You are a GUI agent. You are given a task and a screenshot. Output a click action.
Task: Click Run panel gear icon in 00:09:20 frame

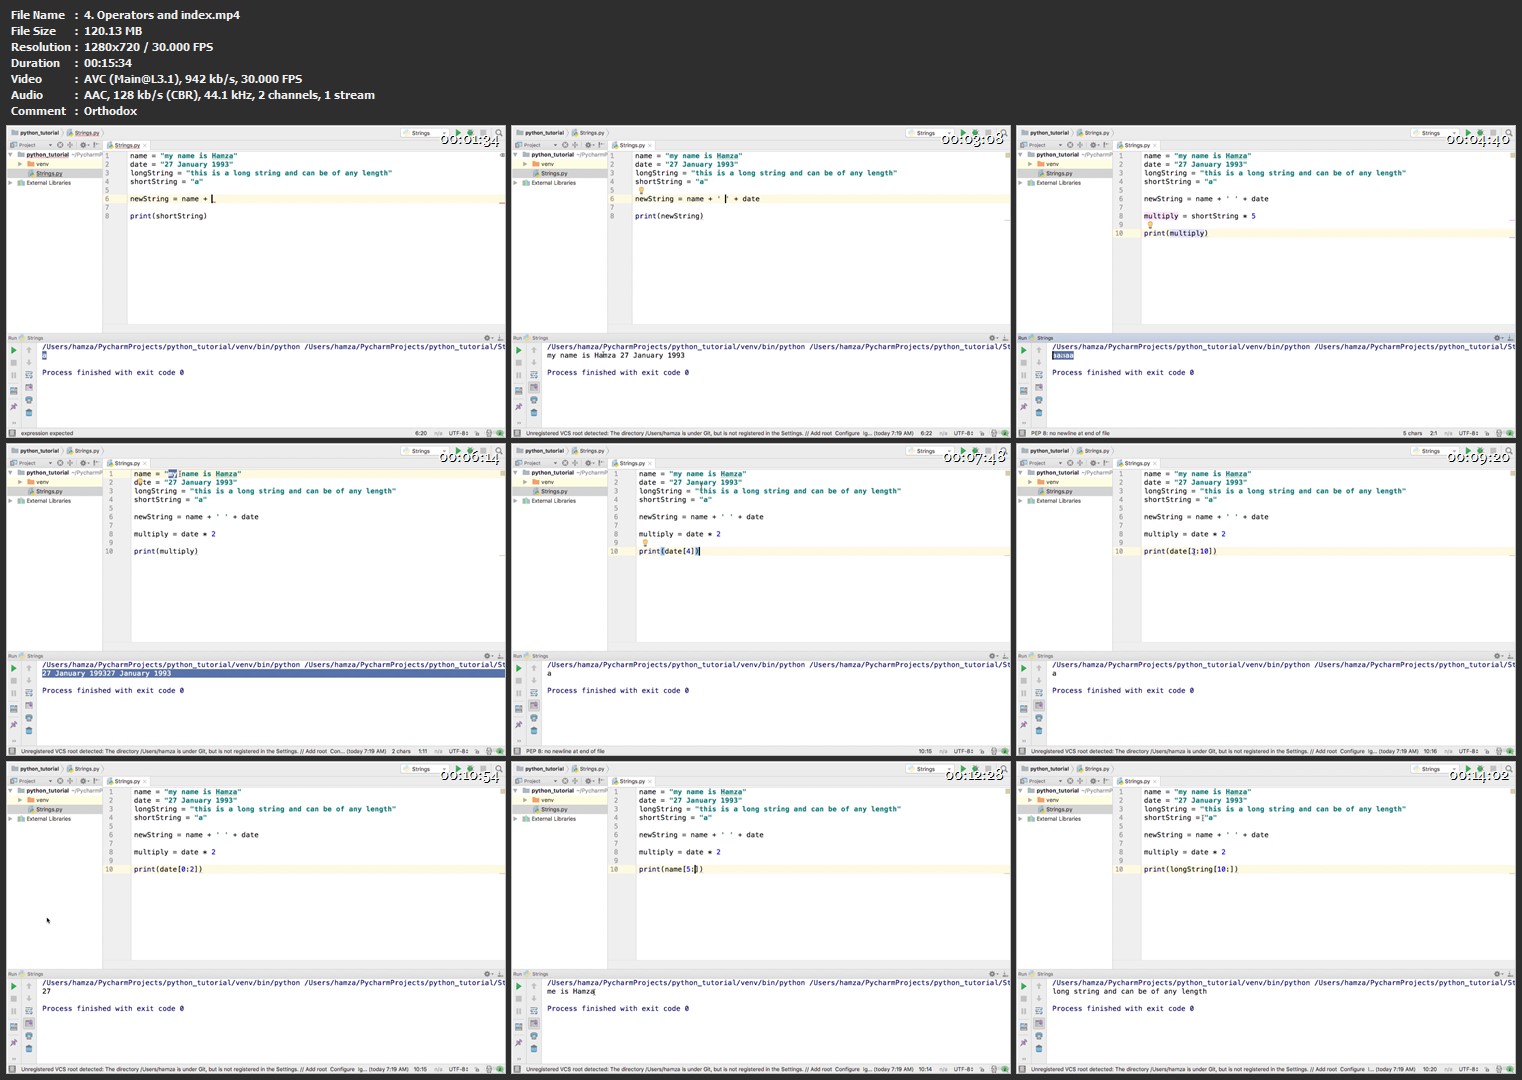1497,656
